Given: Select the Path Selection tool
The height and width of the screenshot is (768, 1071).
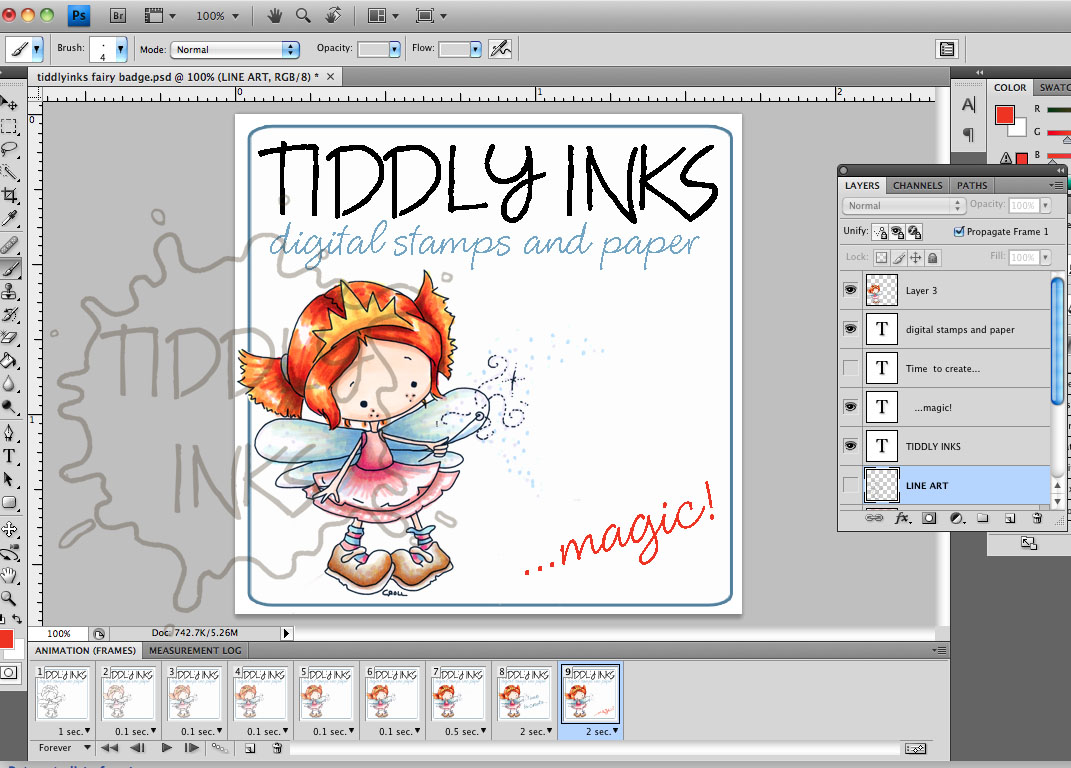Looking at the screenshot, I should [x=9, y=479].
